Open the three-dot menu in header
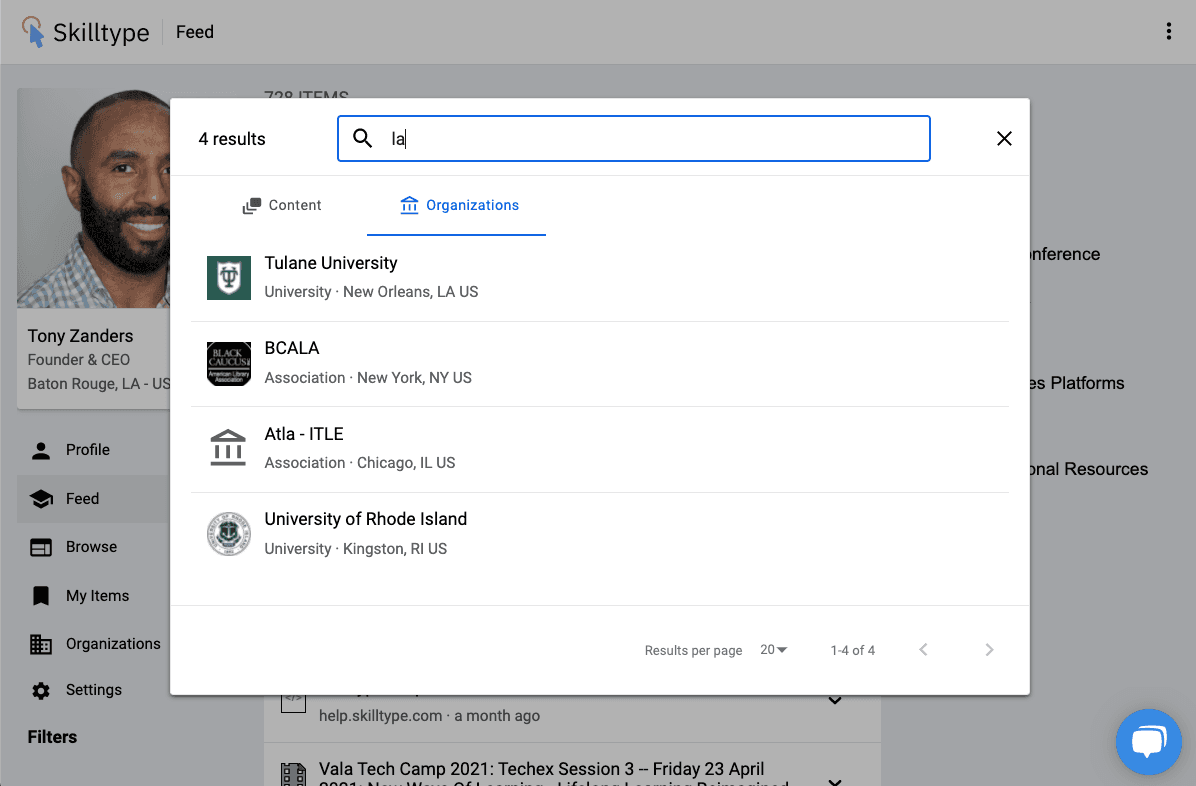 pos(1169,31)
